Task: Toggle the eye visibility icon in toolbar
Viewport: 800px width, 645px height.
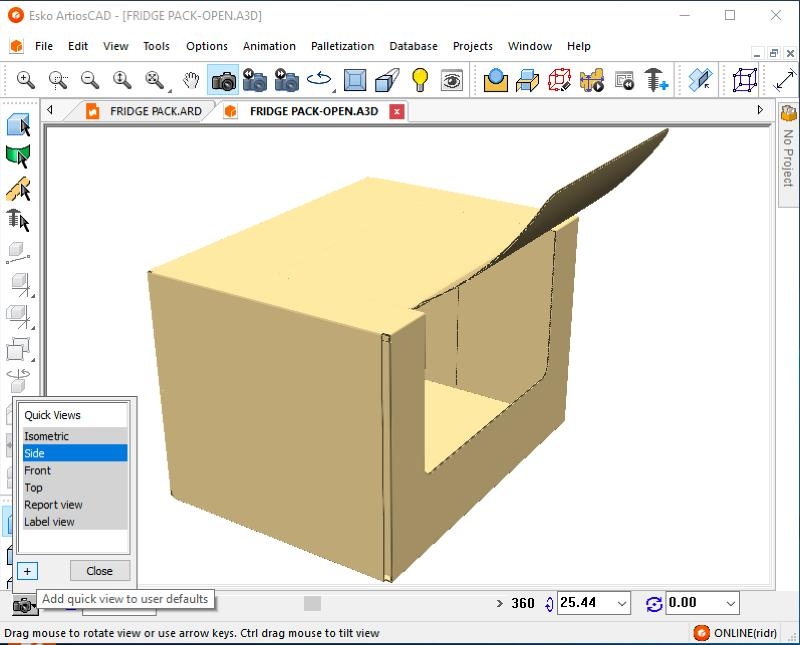Action: click(452, 80)
